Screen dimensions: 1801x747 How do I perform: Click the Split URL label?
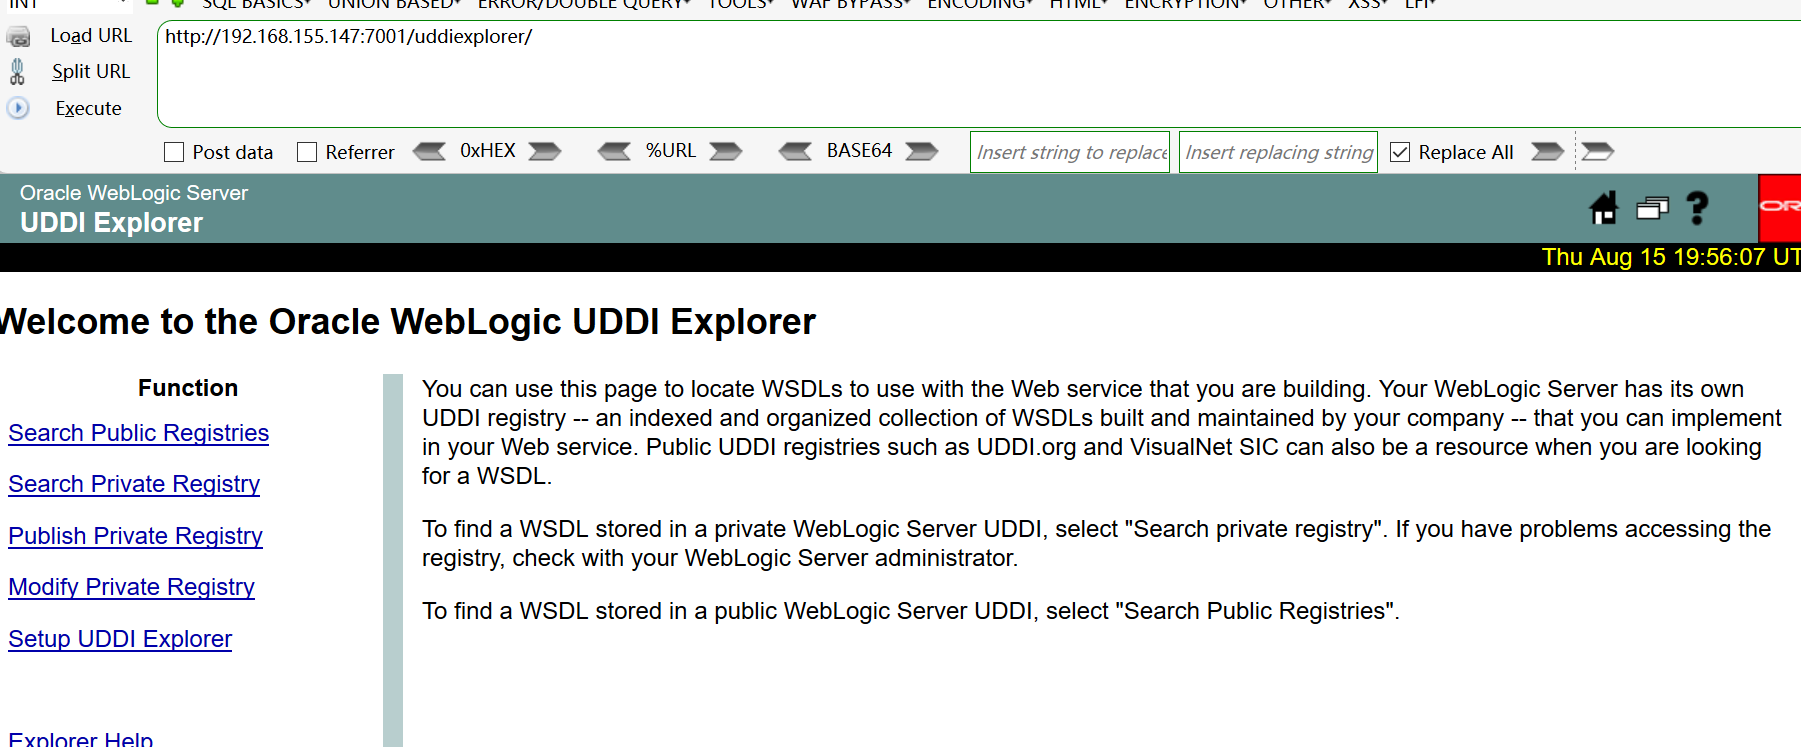pos(91,72)
